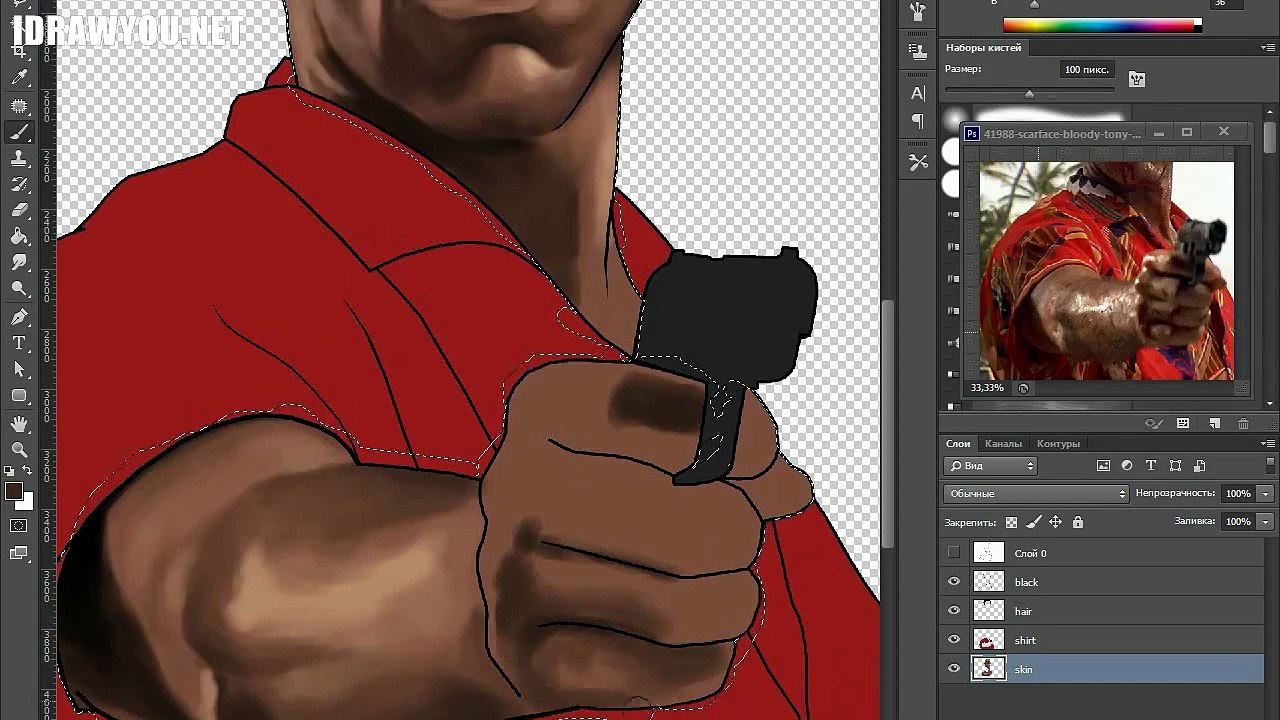Screen dimensions: 1280x720
Task: Open the Brush panel icon in dock
Action: (x=918, y=13)
